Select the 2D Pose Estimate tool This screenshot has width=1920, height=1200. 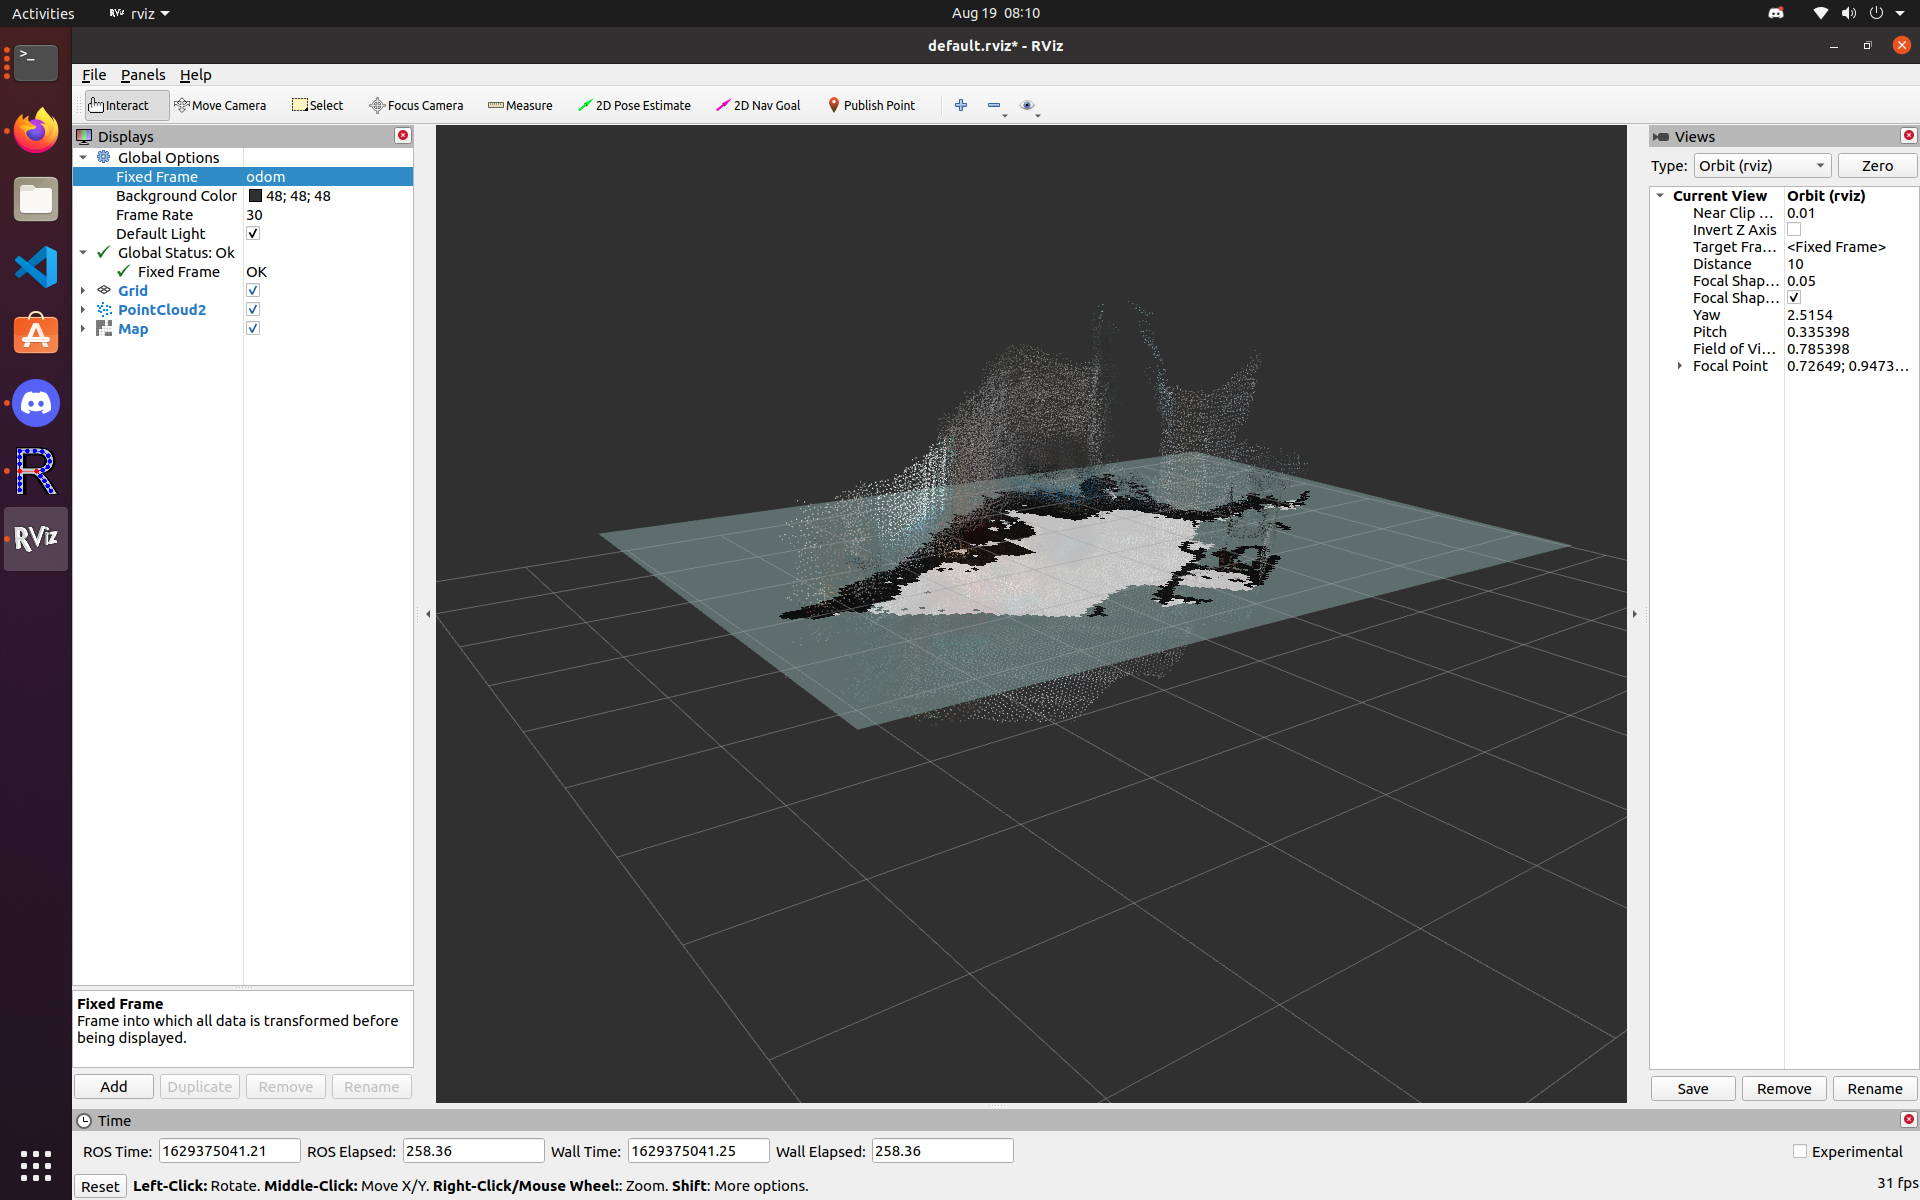coord(634,105)
